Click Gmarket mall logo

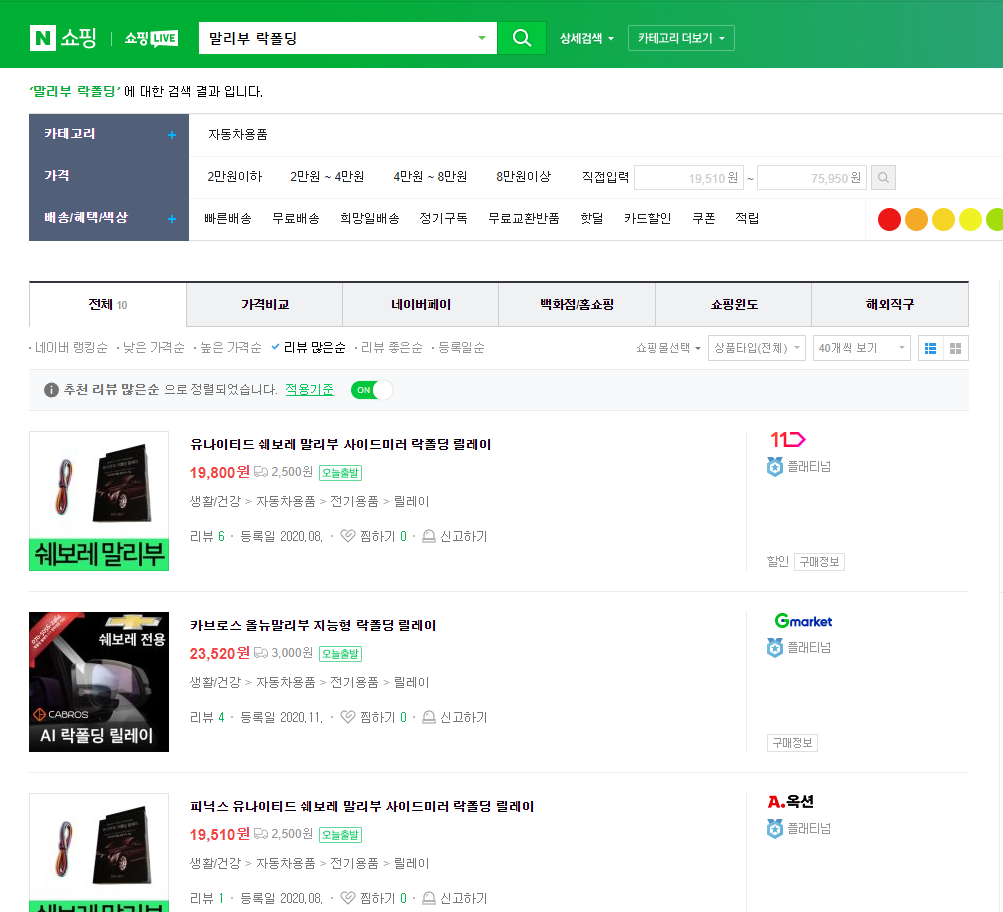(x=803, y=620)
